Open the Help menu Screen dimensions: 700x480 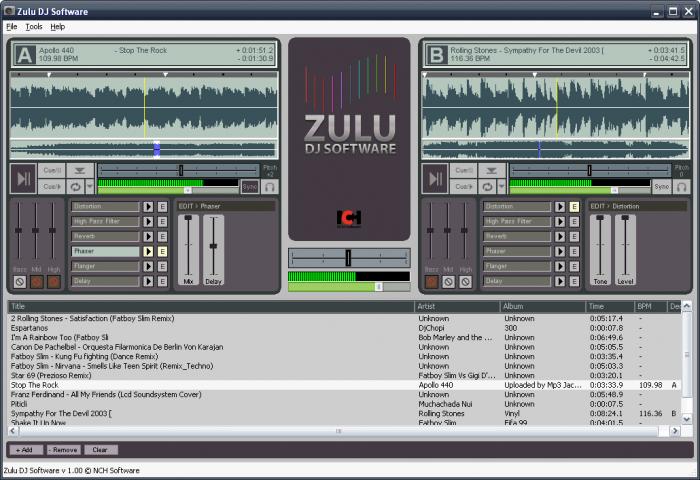point(58,26)
